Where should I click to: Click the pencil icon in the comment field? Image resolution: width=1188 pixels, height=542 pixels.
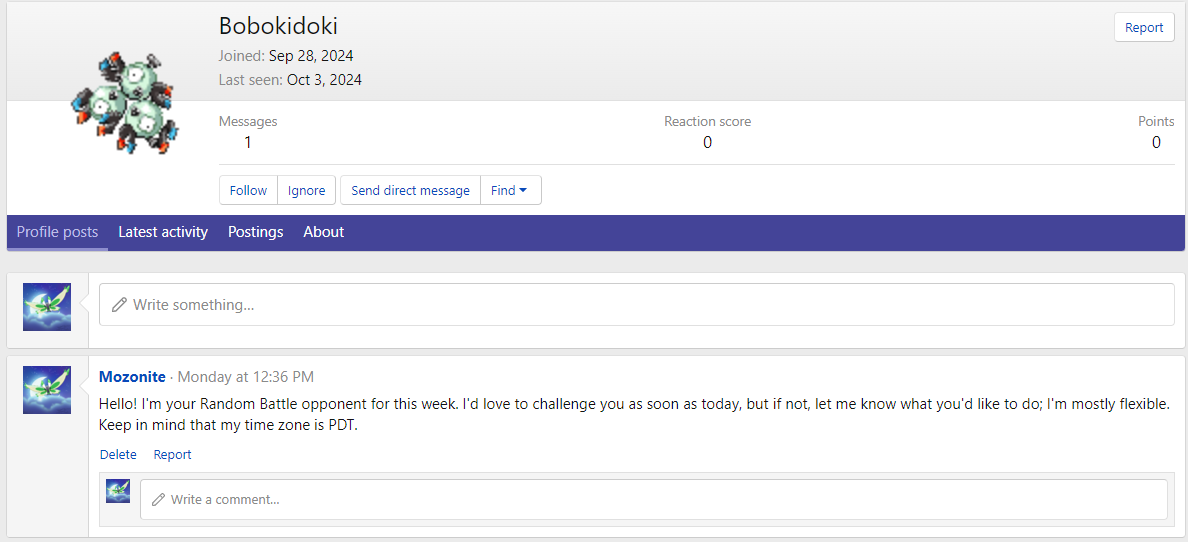158,499
